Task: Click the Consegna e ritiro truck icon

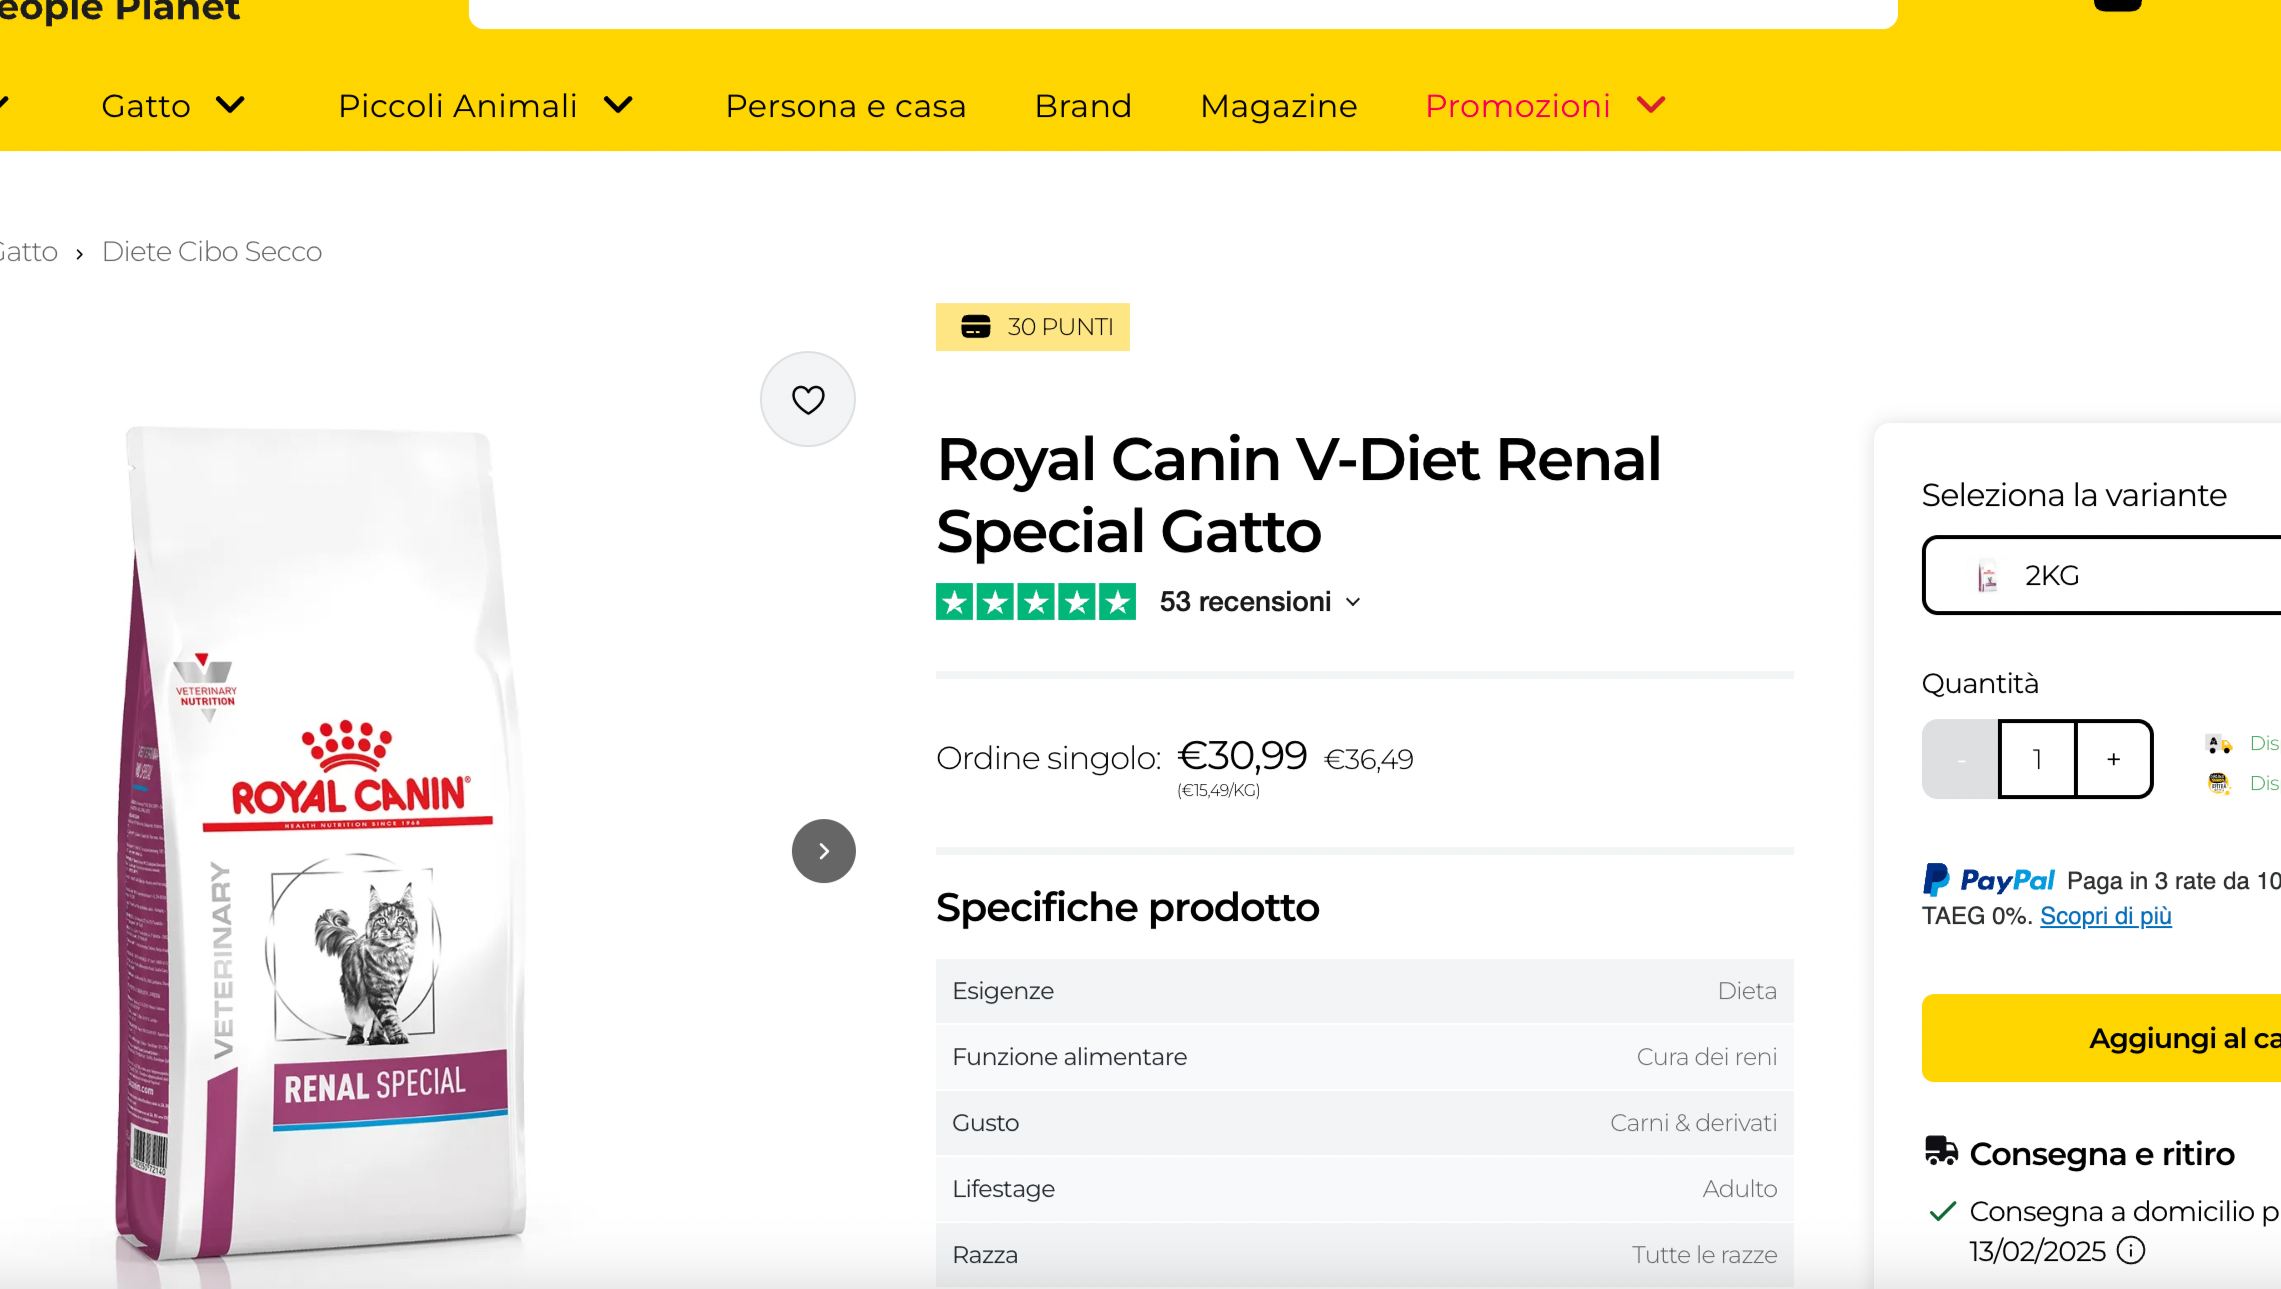Action: (1941, 1152)
